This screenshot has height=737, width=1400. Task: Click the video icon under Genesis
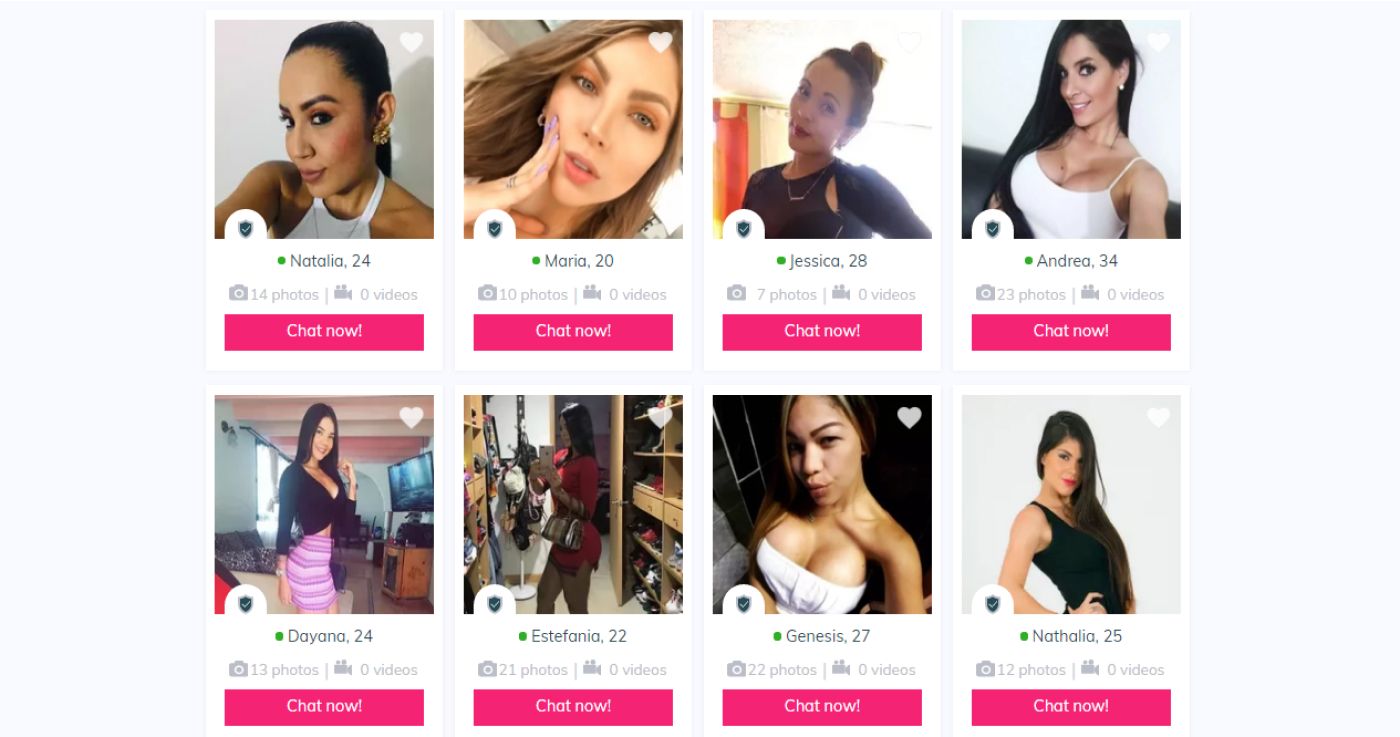tap(841, 668)
